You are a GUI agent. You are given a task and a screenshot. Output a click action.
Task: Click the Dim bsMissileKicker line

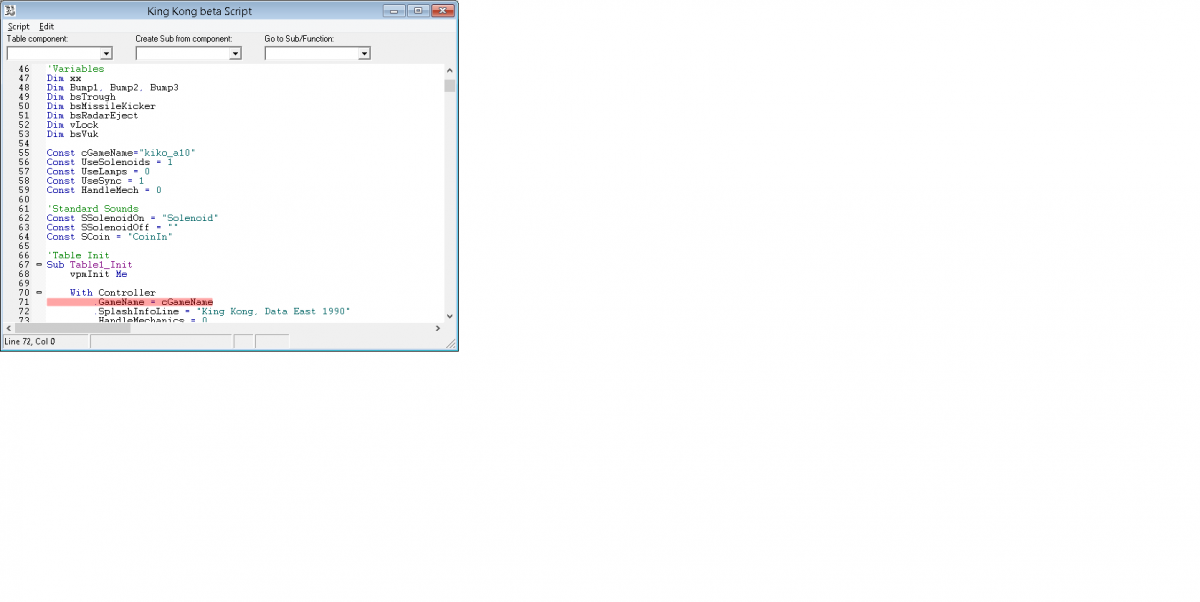(x=100, y=106)
